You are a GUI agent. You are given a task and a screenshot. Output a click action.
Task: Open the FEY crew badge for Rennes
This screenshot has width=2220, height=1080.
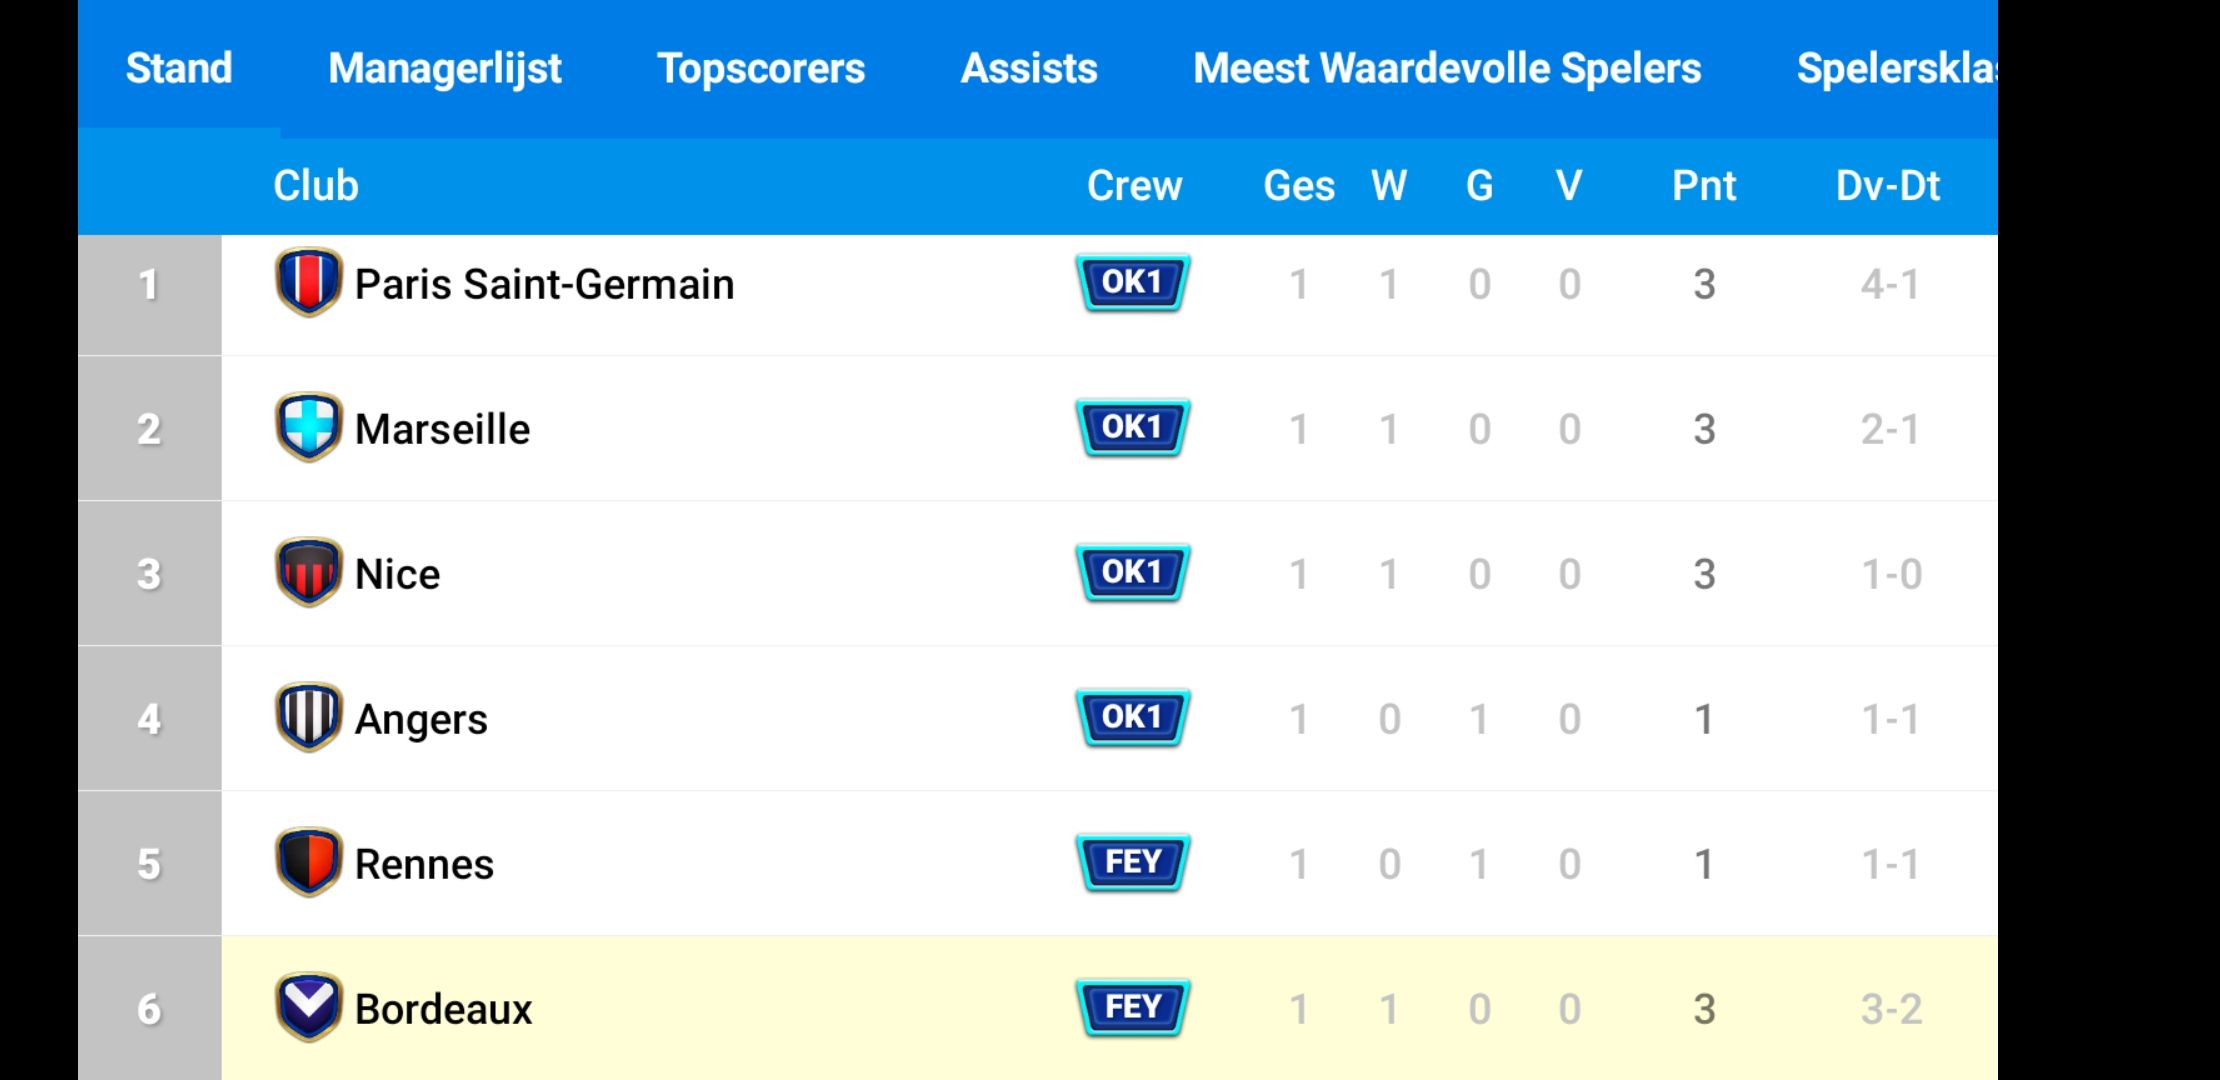click(1133, 862)
